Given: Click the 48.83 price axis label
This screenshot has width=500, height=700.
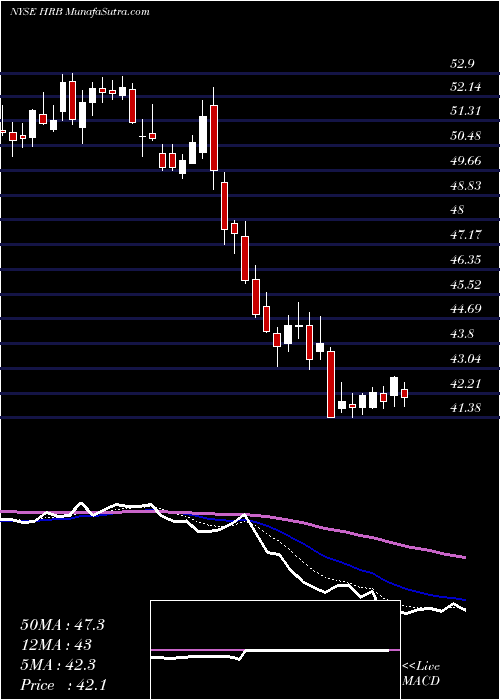Looking at the screenshot, I should coord(467,186).
